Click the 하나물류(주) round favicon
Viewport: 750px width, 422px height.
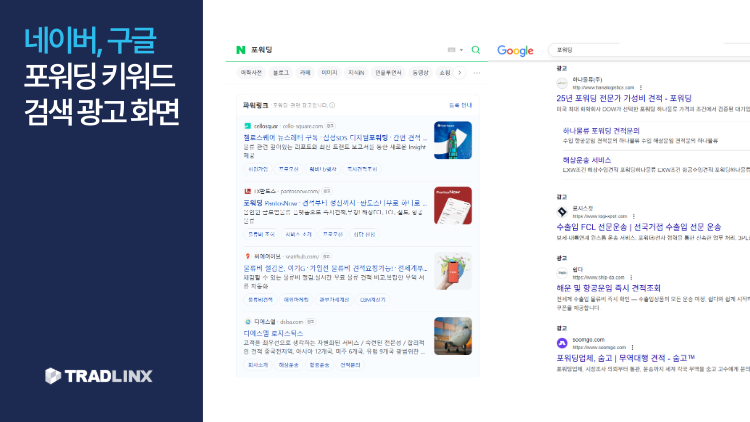tap(562, 83)
